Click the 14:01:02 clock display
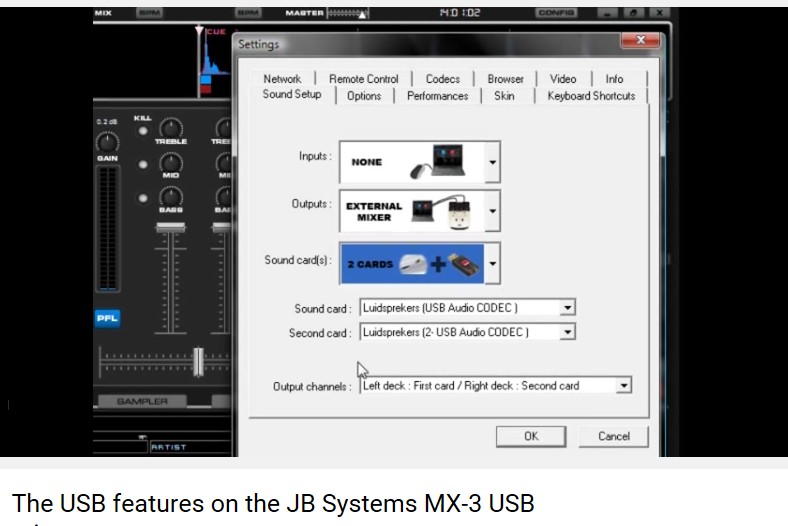The height and width of the screenshot is (526, 788). coord(460,13)
